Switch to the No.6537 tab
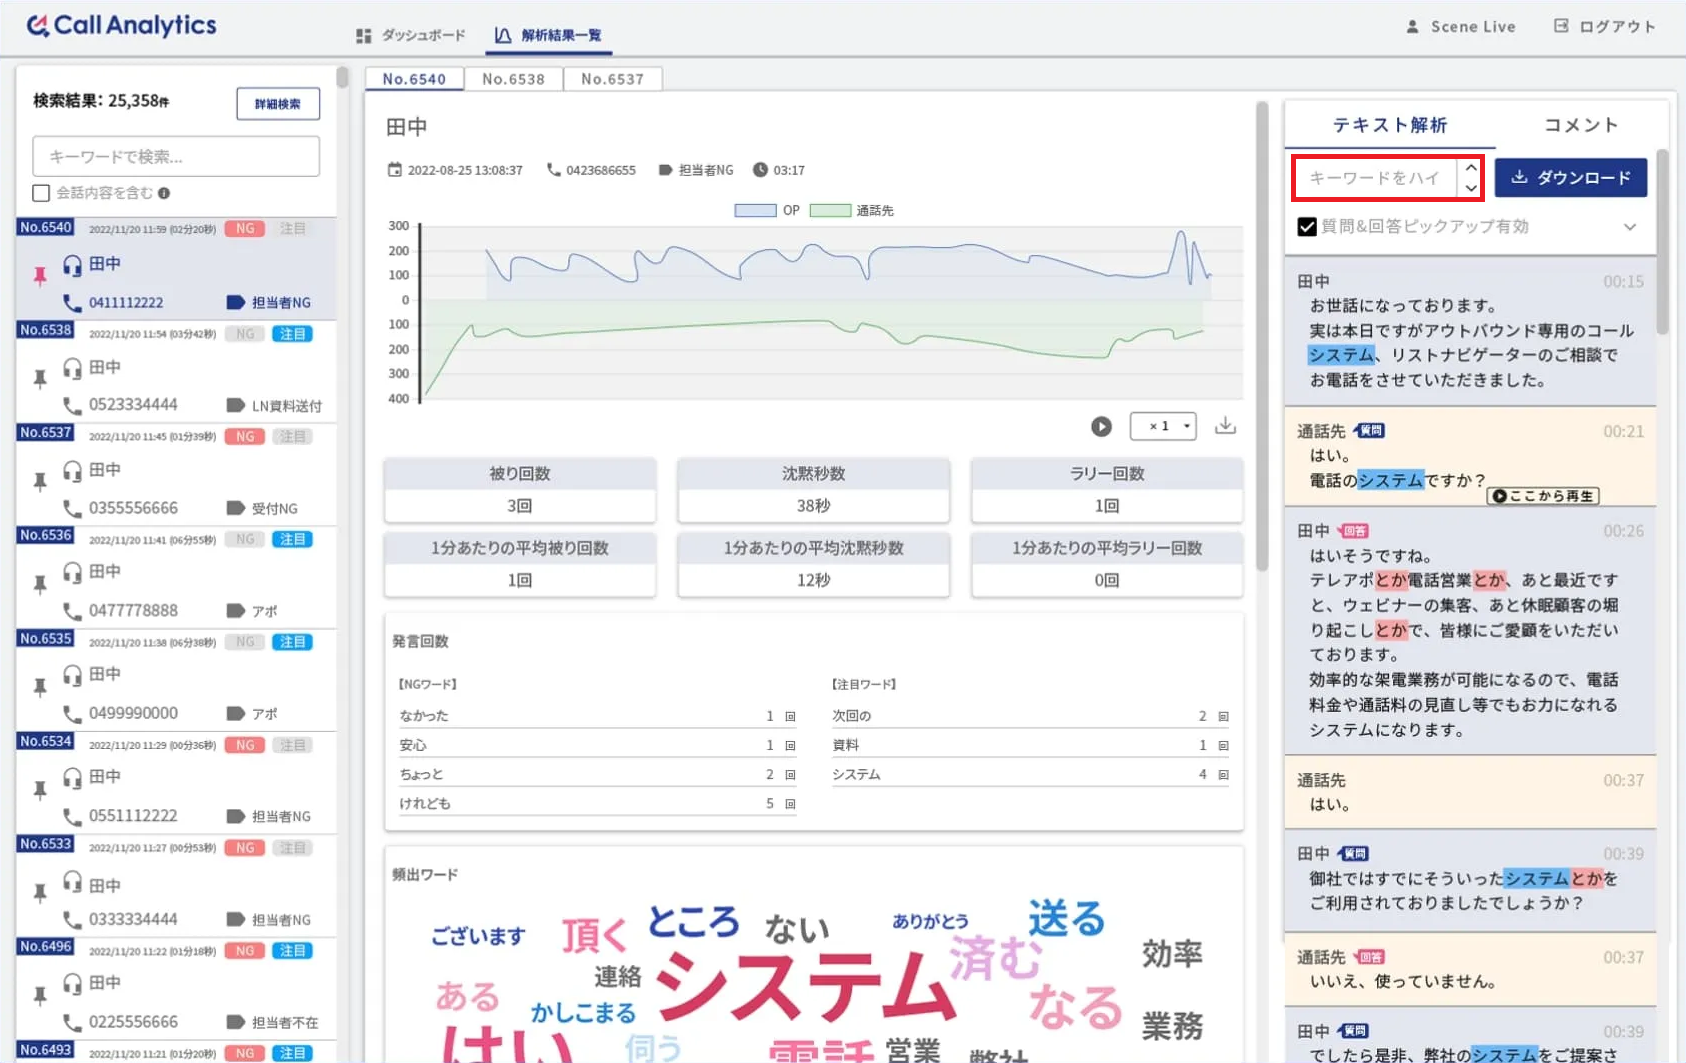This screenshot has height=1063, width=1686. tap(612, 79)
